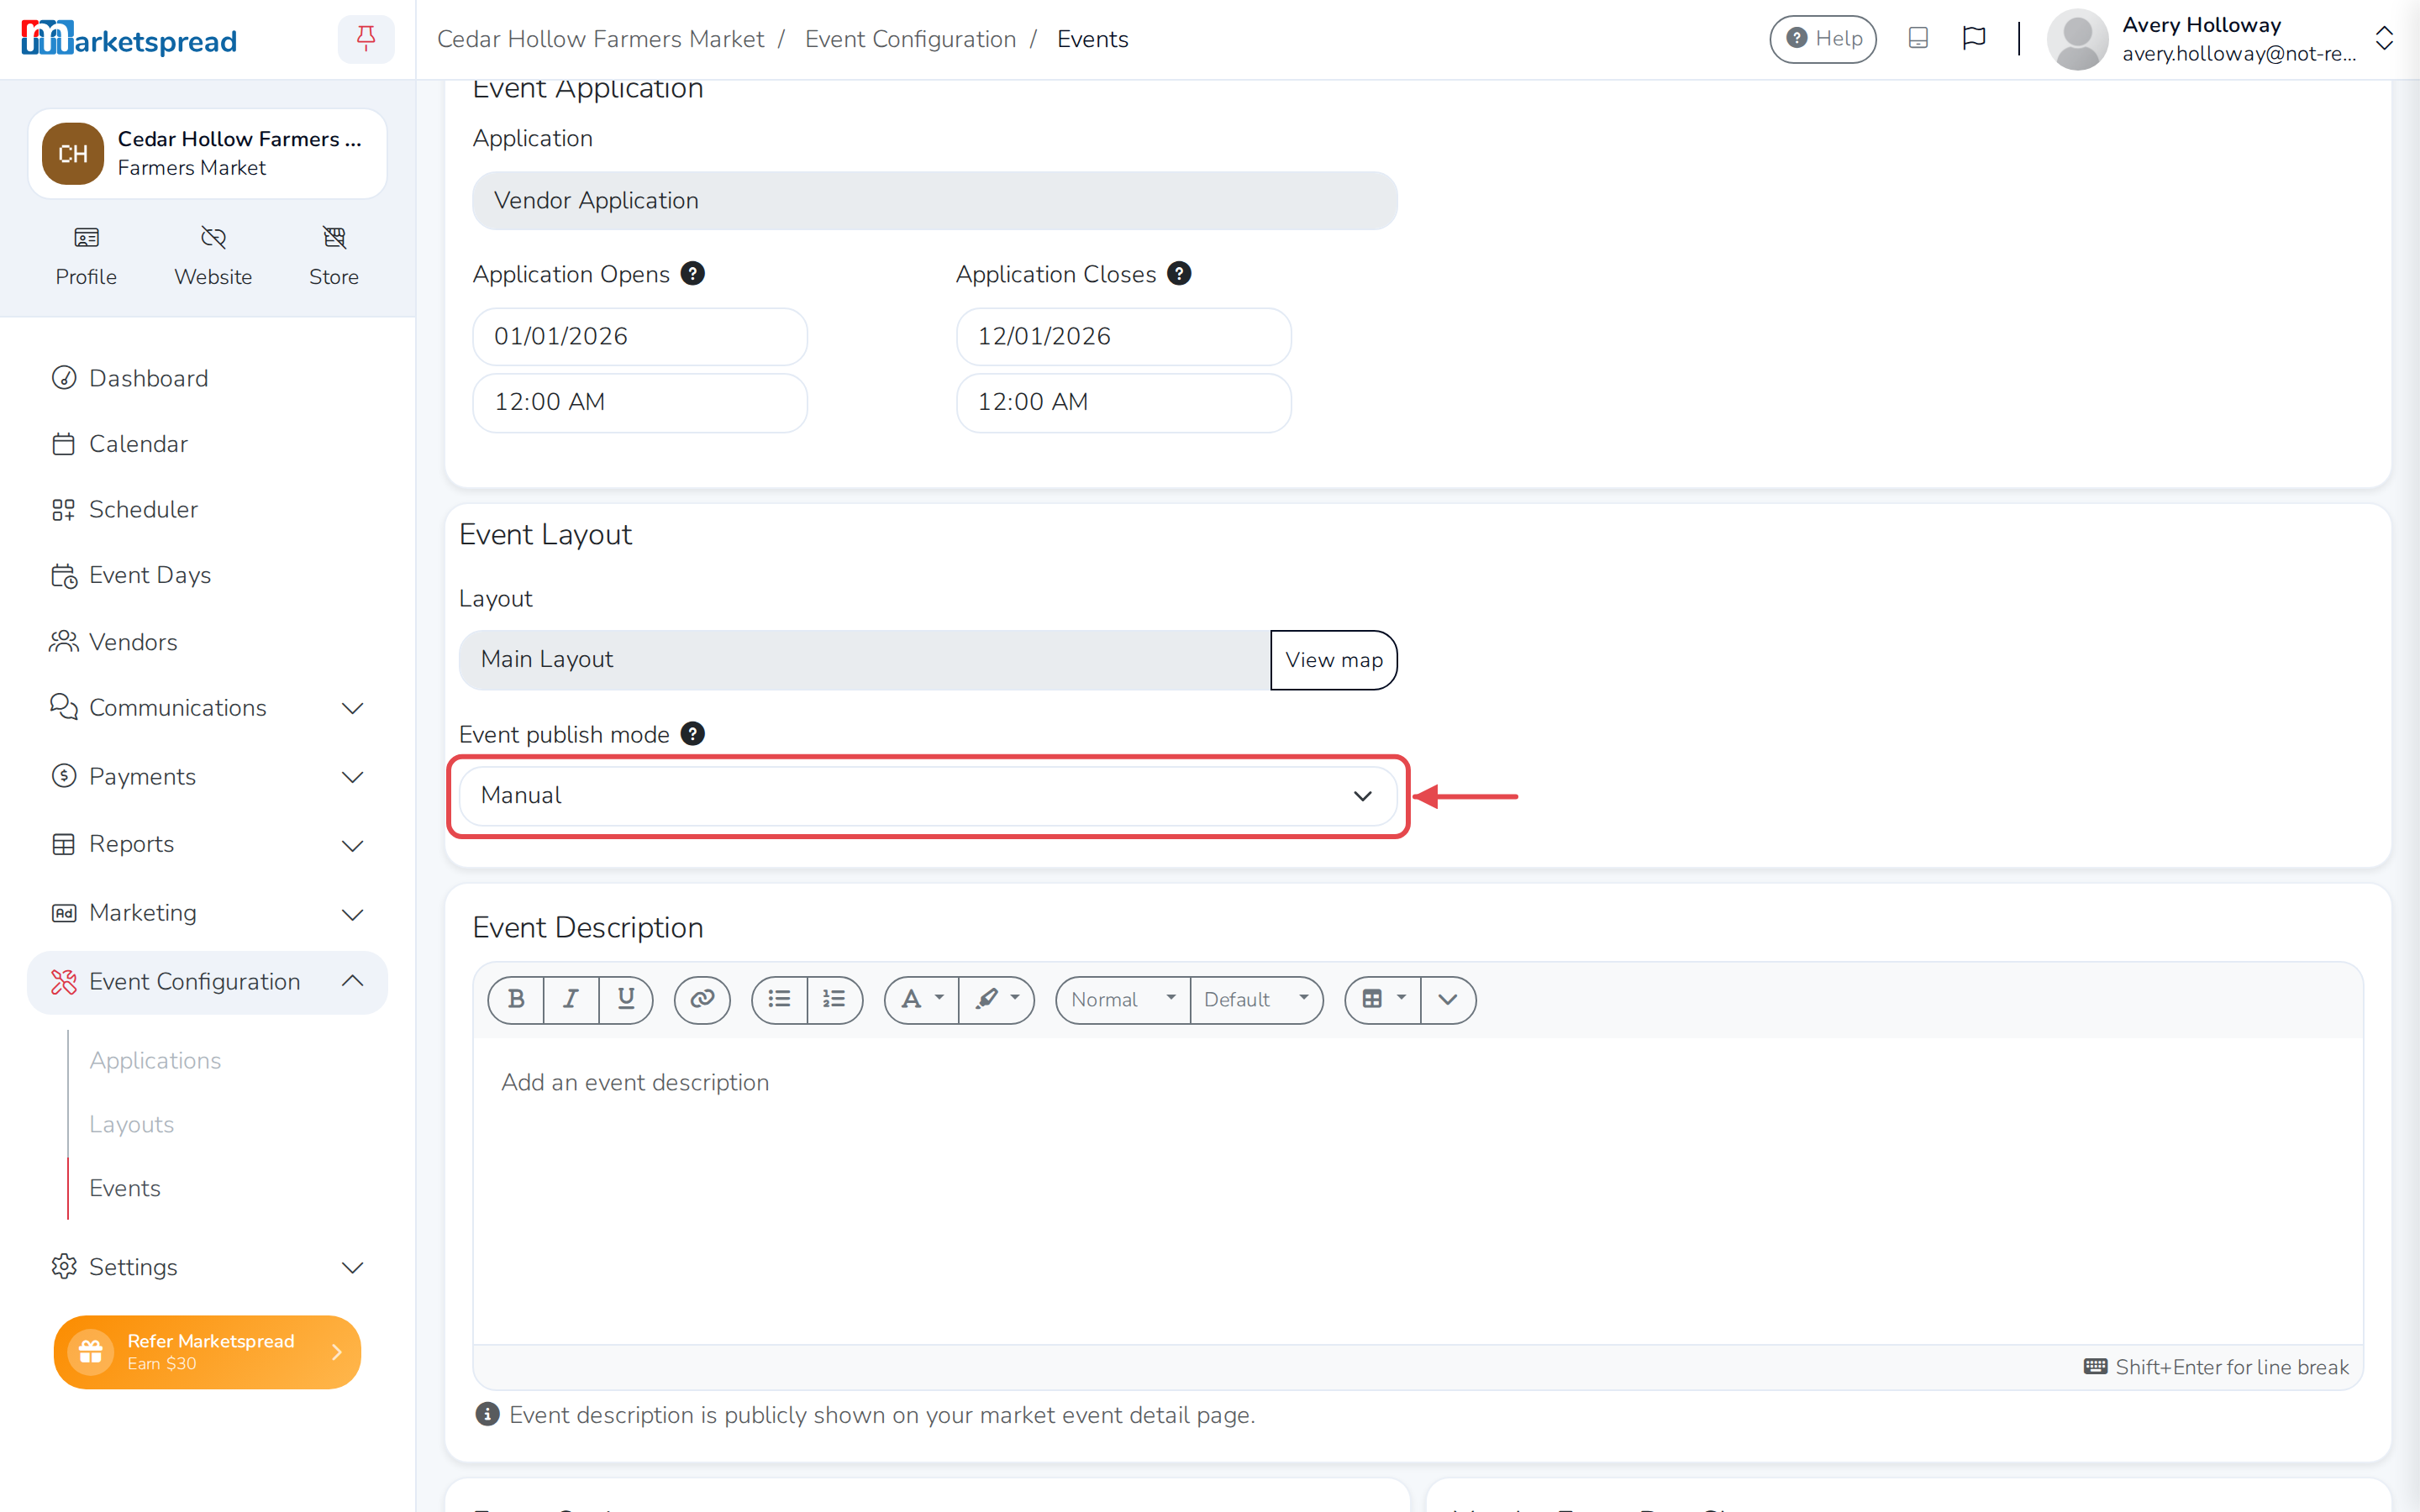Screen dimensions: 2420x1512
Task: Open the Help button
Action: click(x=1823, y=39)
